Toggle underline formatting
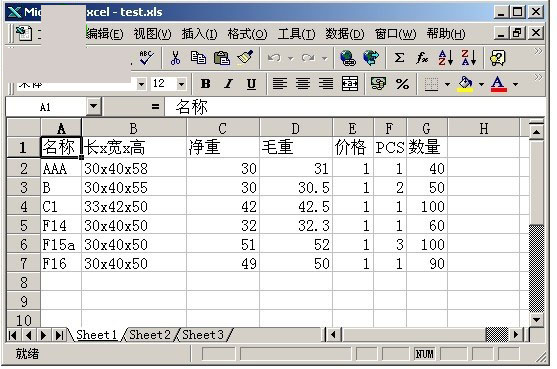 pyautogui.click(x=252, y=84)
